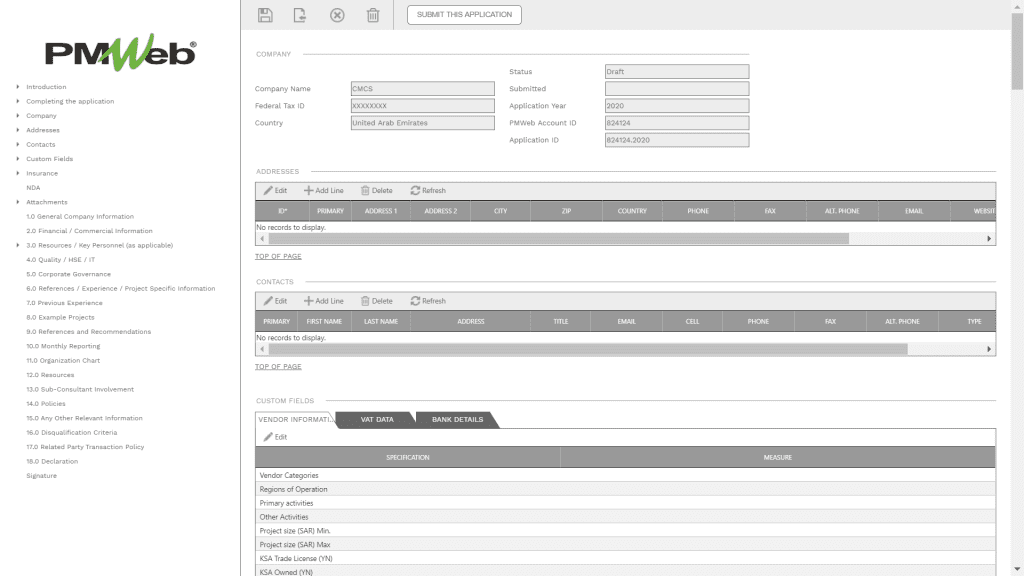This screenshot has height=576, width=1024.
Task: Expand the Attachments tree node
Action: (18, 202)
